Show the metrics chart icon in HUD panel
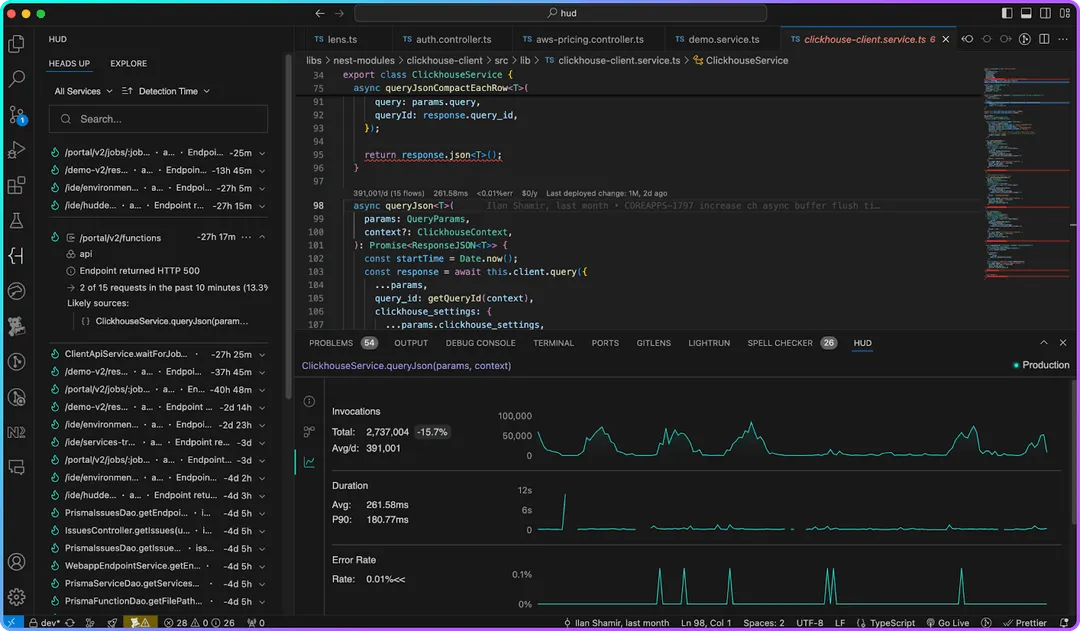This screenshot has height=631, width=1080. (309, 461)
